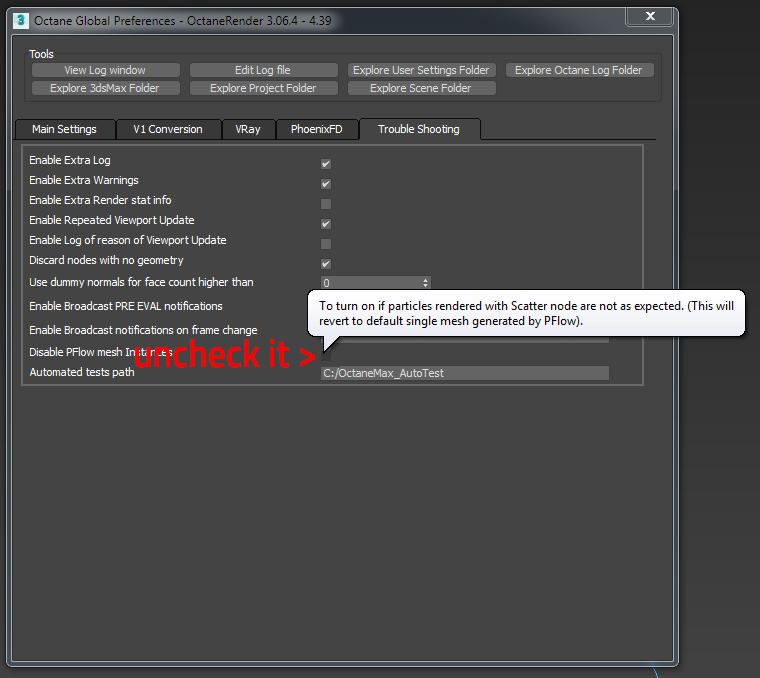Click Explore Octane Log Folder button
This screenshot has height=678, width=760.
tap(579, 70)
